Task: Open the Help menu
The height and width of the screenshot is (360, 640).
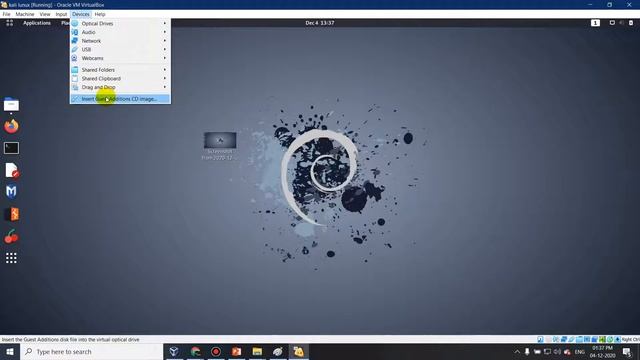Action: tap(100, 14)
